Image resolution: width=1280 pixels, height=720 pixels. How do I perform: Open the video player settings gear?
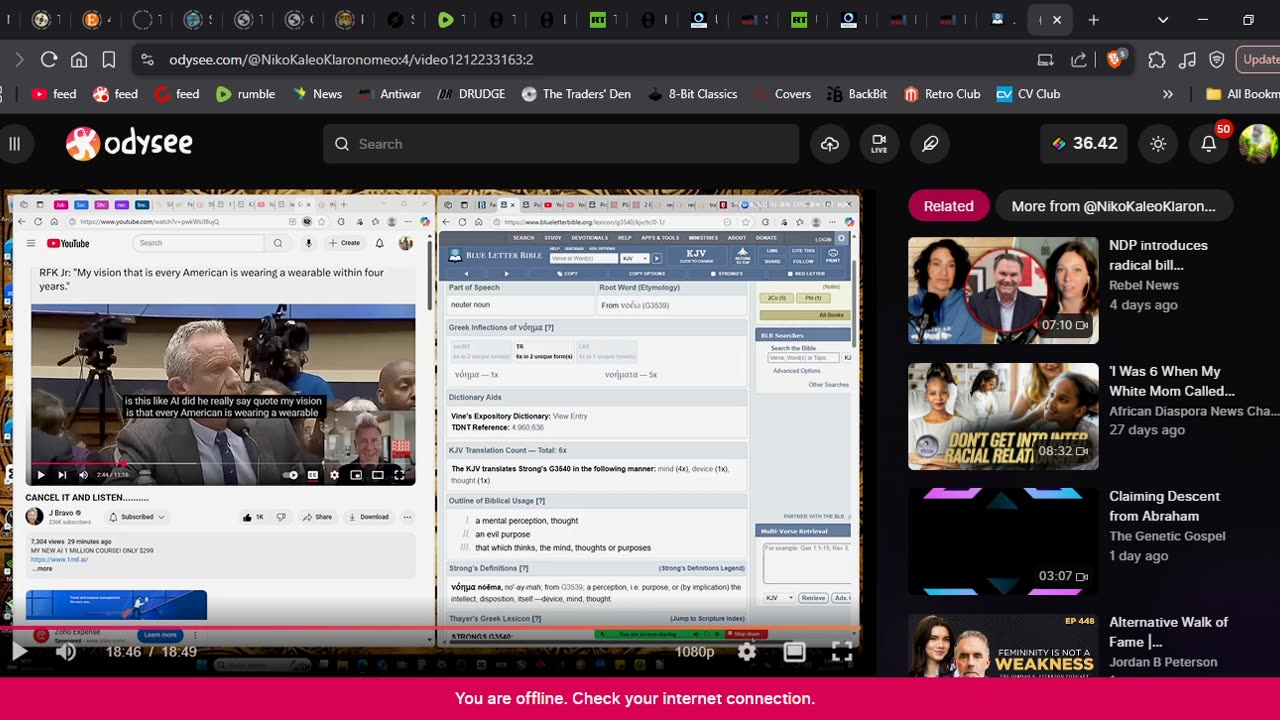pyautogui.click(x=747, y=652)
